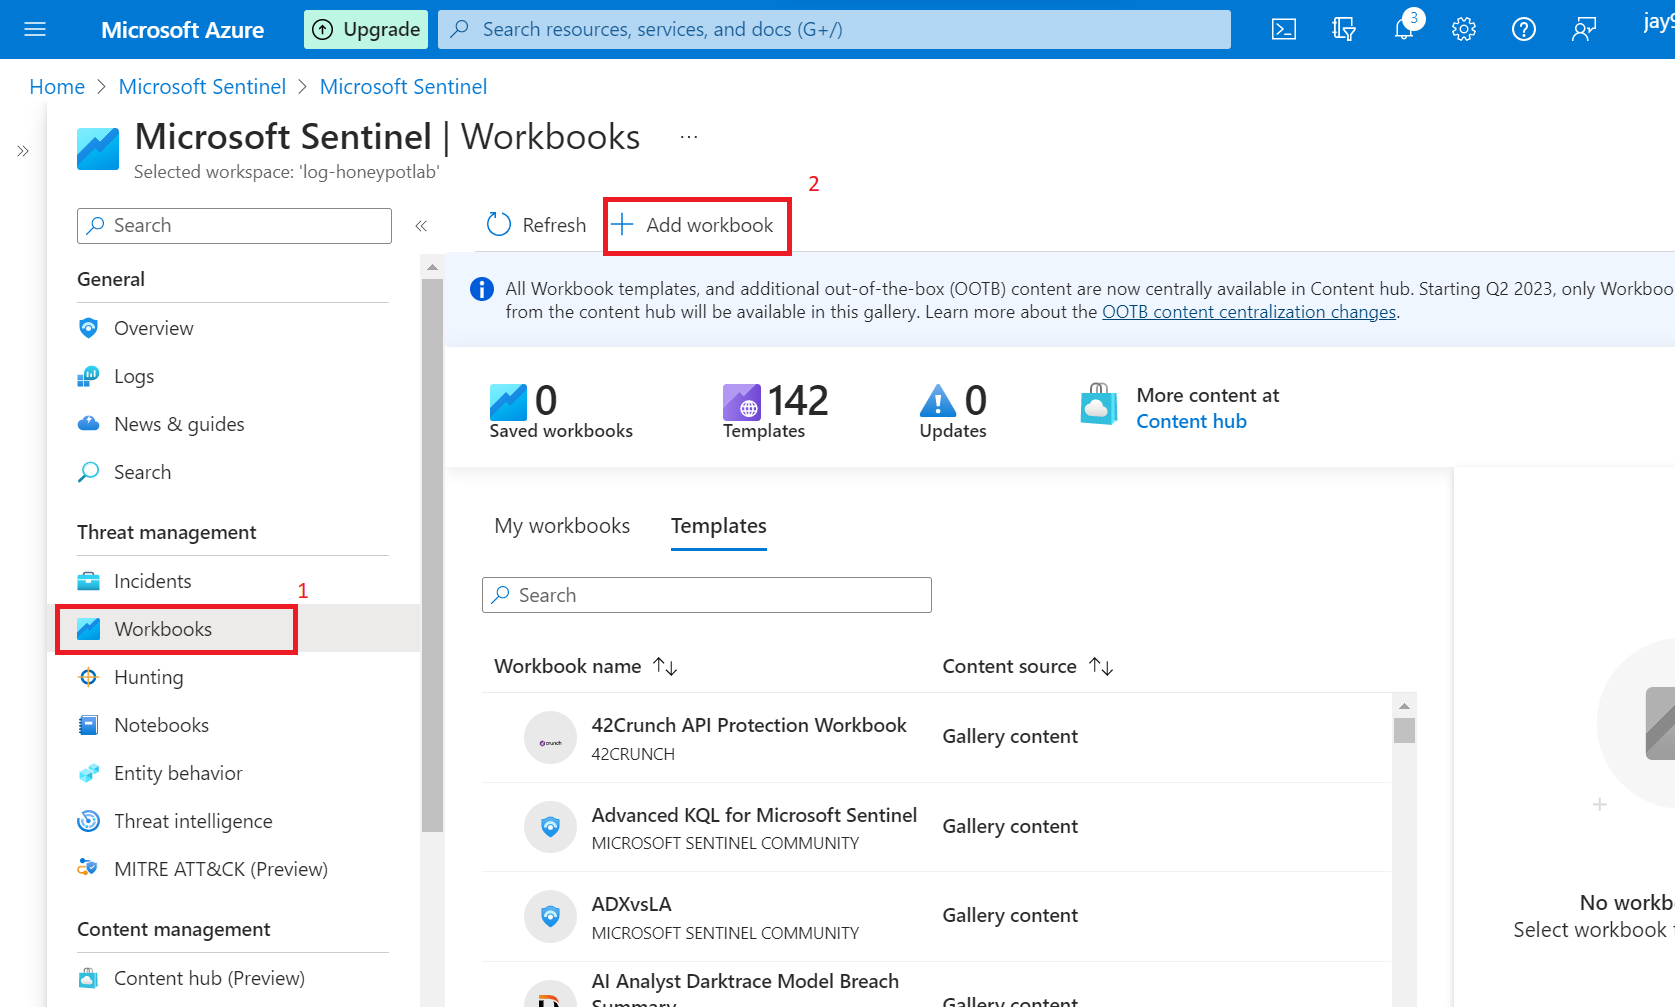
Task: Click the Updates count tile
Action: pos(953,411)
